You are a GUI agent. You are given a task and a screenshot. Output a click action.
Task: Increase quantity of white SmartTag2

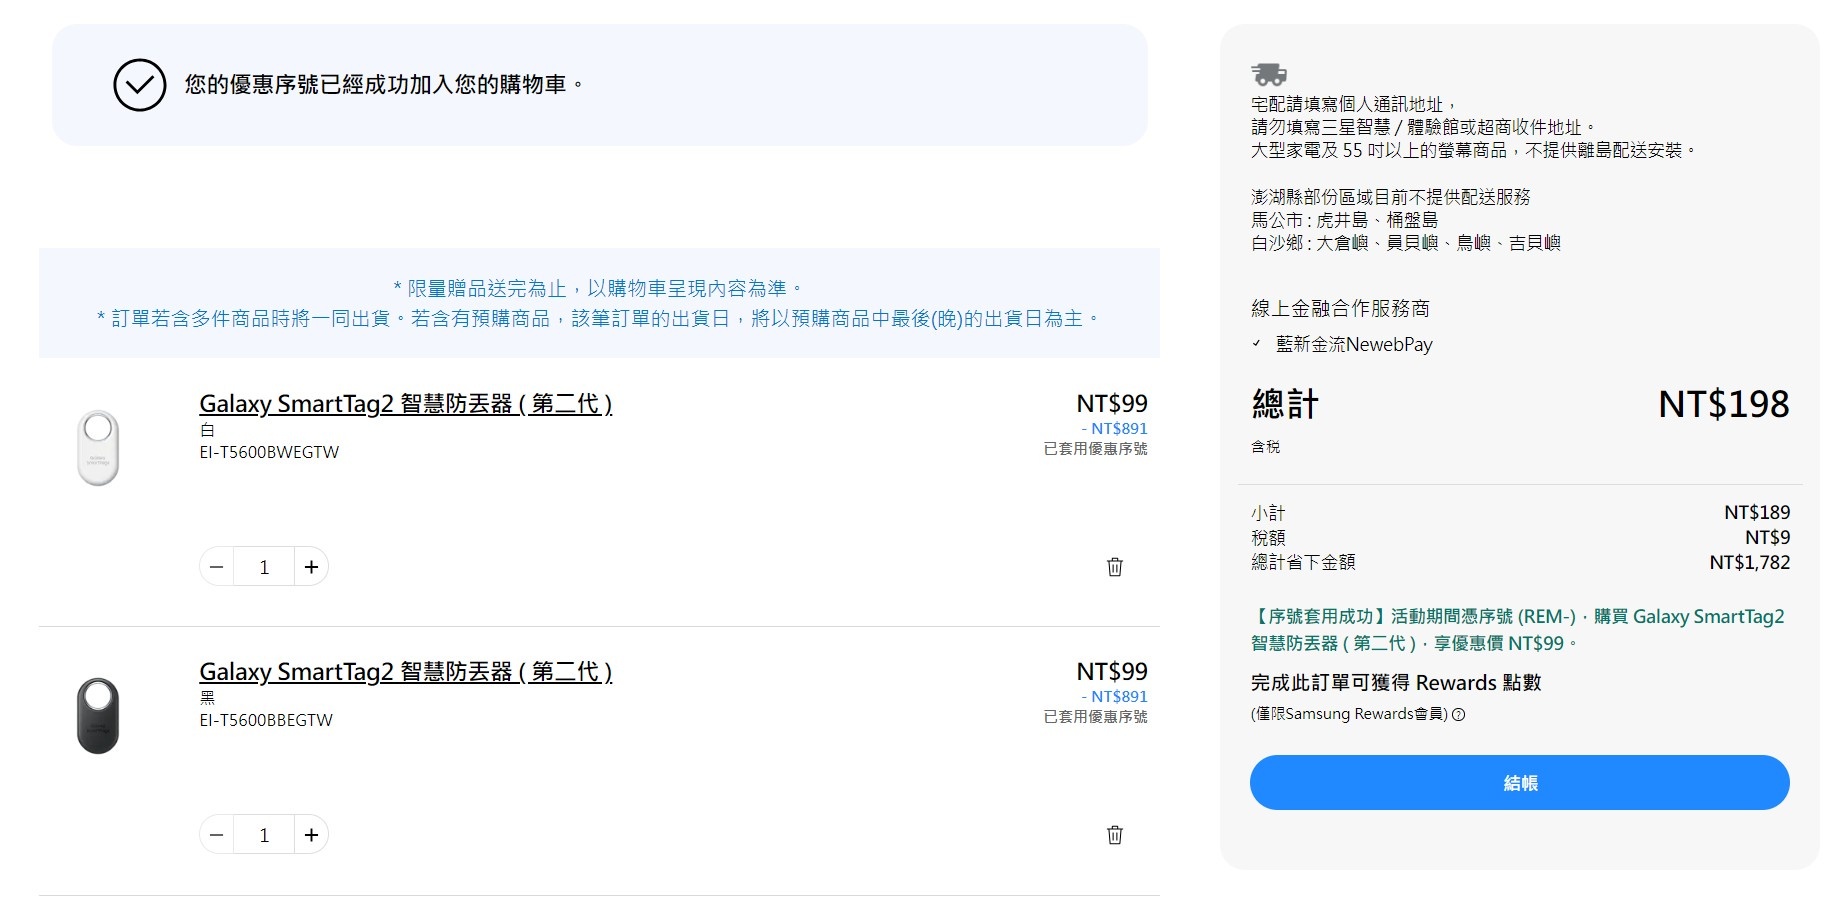tap(311, 567)
